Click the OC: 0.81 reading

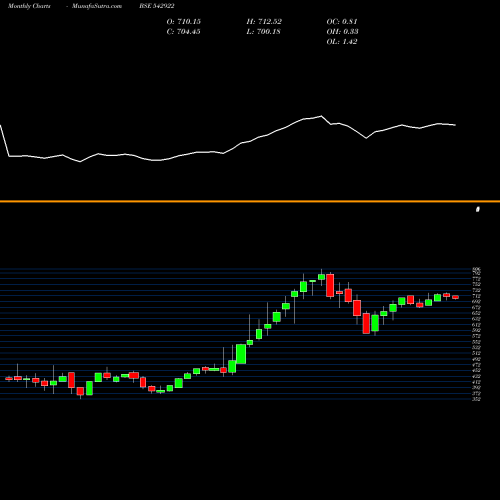[342, 22]
